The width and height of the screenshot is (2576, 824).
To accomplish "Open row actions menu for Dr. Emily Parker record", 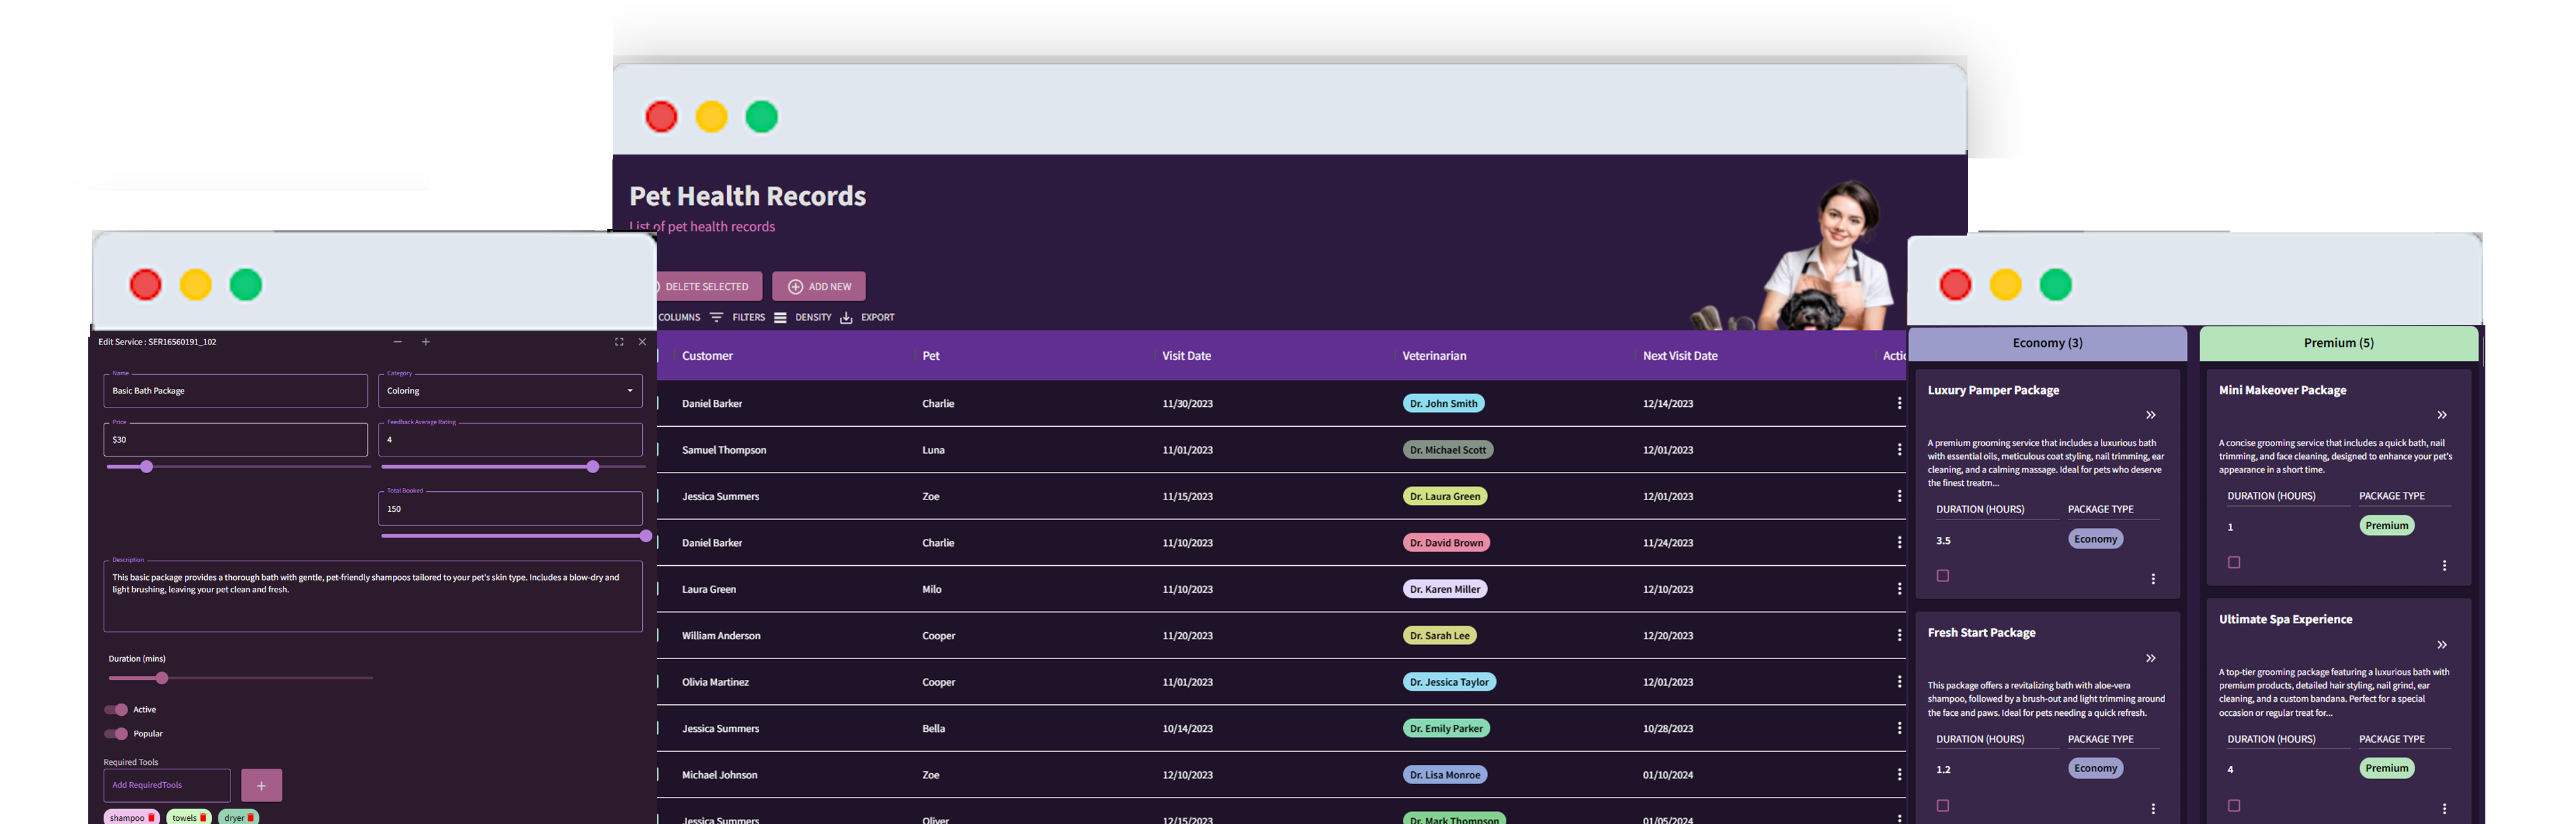I will pos(1899,728).
